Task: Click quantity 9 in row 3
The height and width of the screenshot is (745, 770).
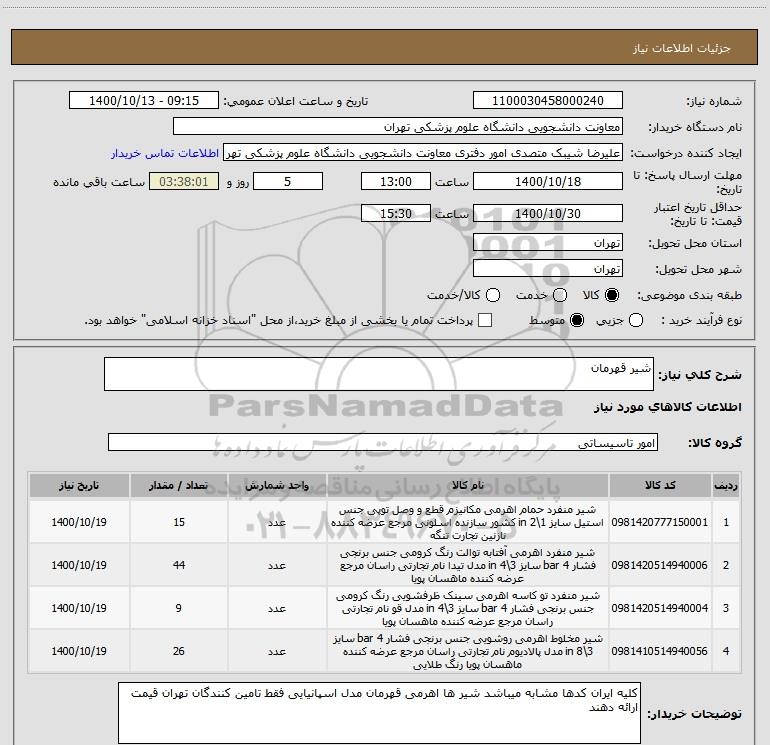Action: pos(179,608)
